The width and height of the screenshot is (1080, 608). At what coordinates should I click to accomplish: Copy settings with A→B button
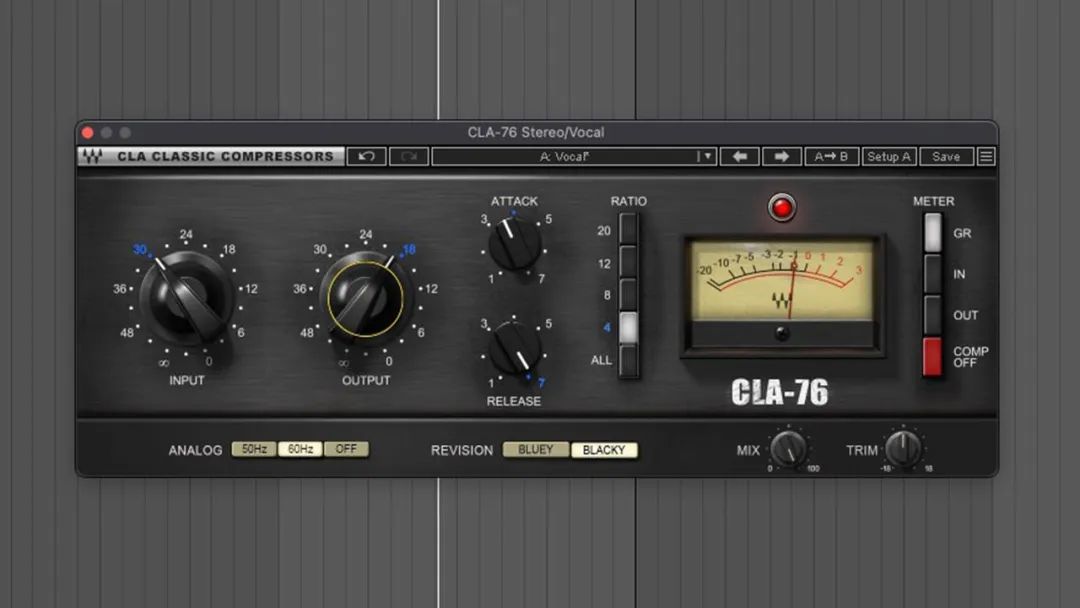click(831, 156)
